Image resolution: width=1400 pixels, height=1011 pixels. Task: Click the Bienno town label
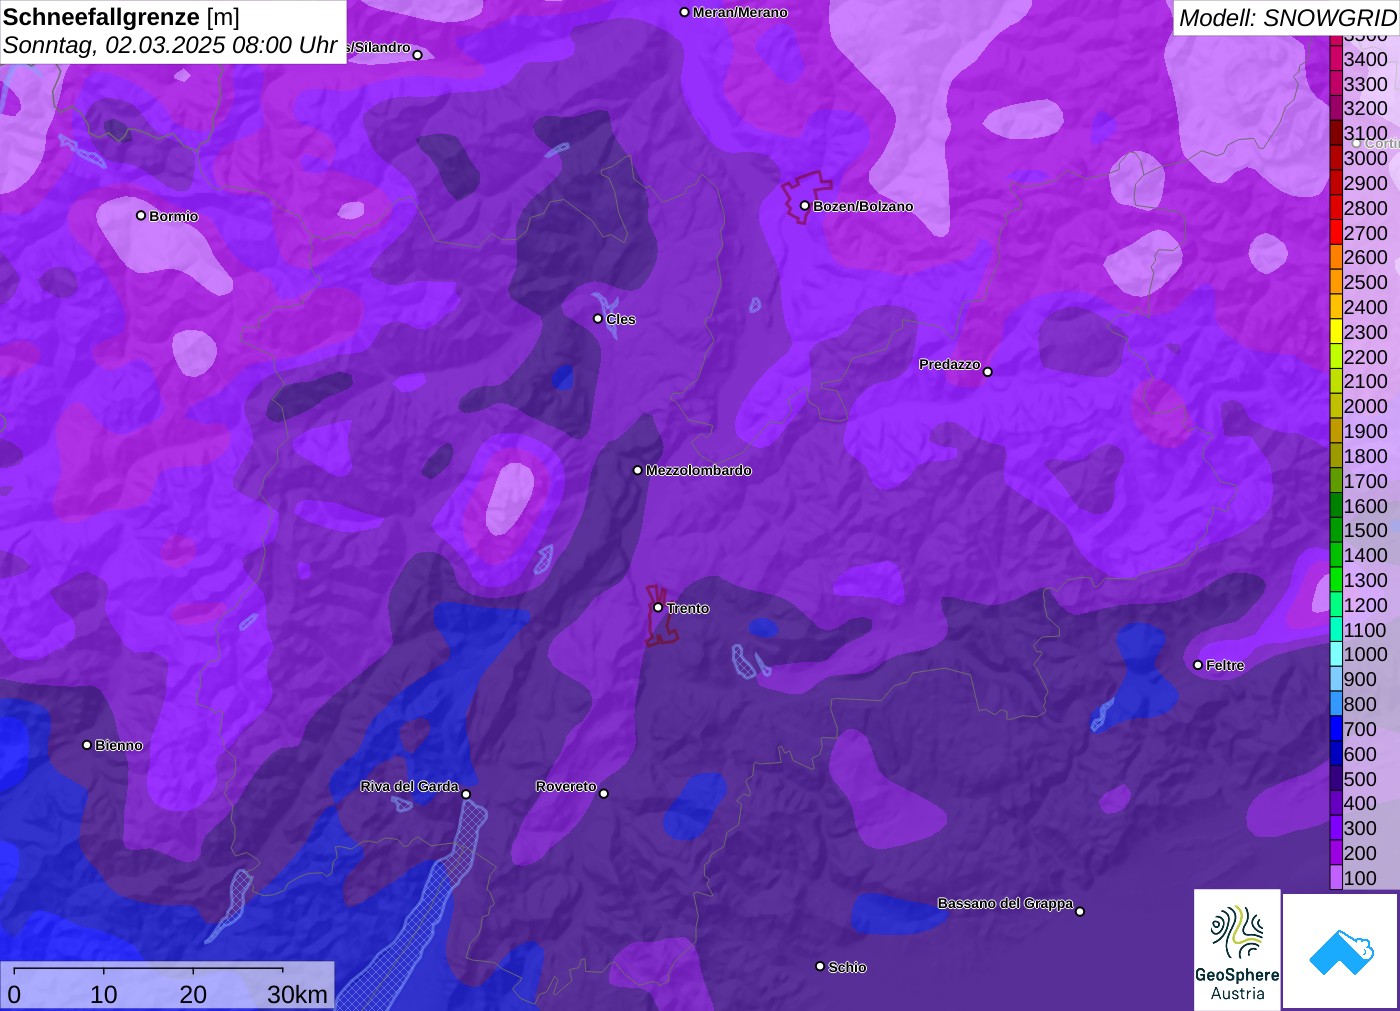[118, 745]
